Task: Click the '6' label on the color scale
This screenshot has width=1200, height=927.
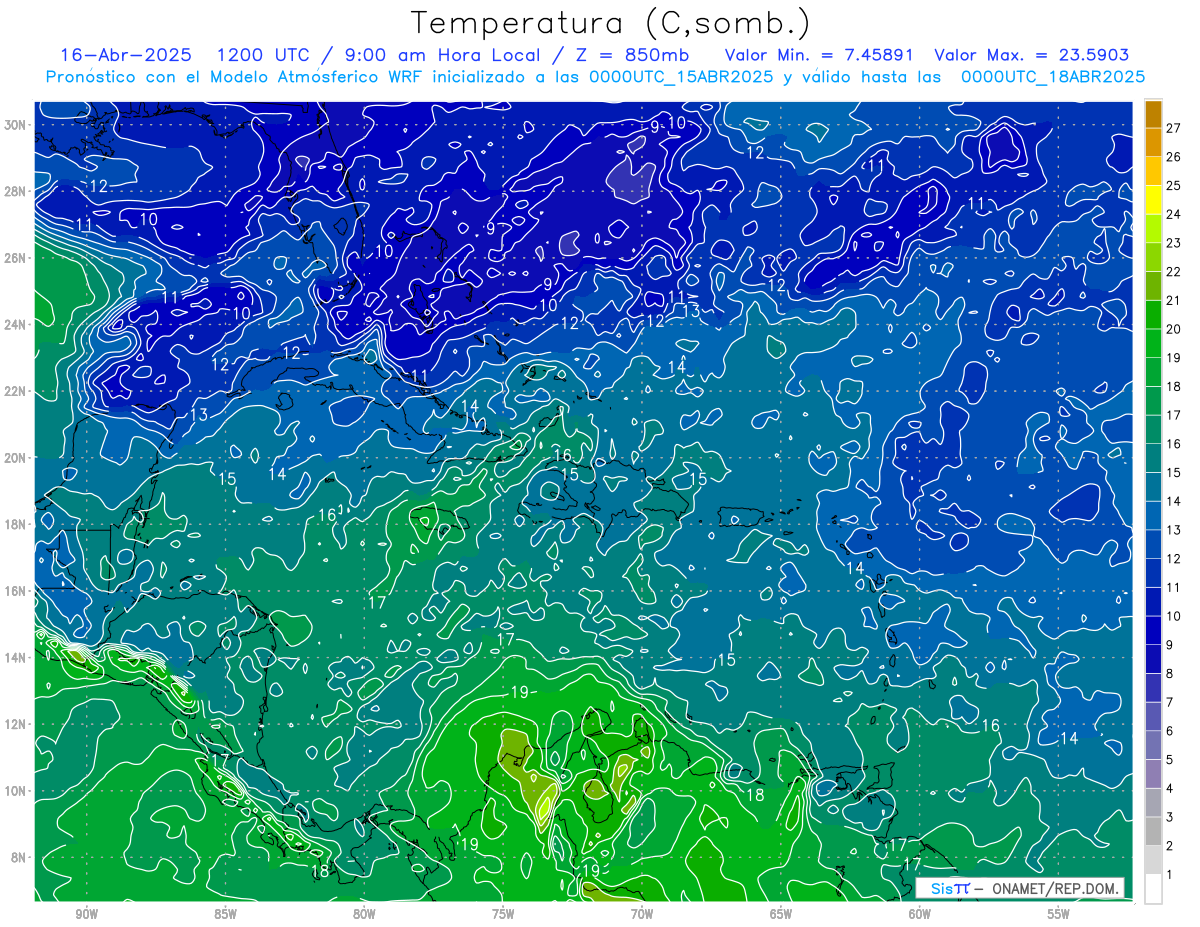Action: pyautogui.click(x=1170, y=731)
